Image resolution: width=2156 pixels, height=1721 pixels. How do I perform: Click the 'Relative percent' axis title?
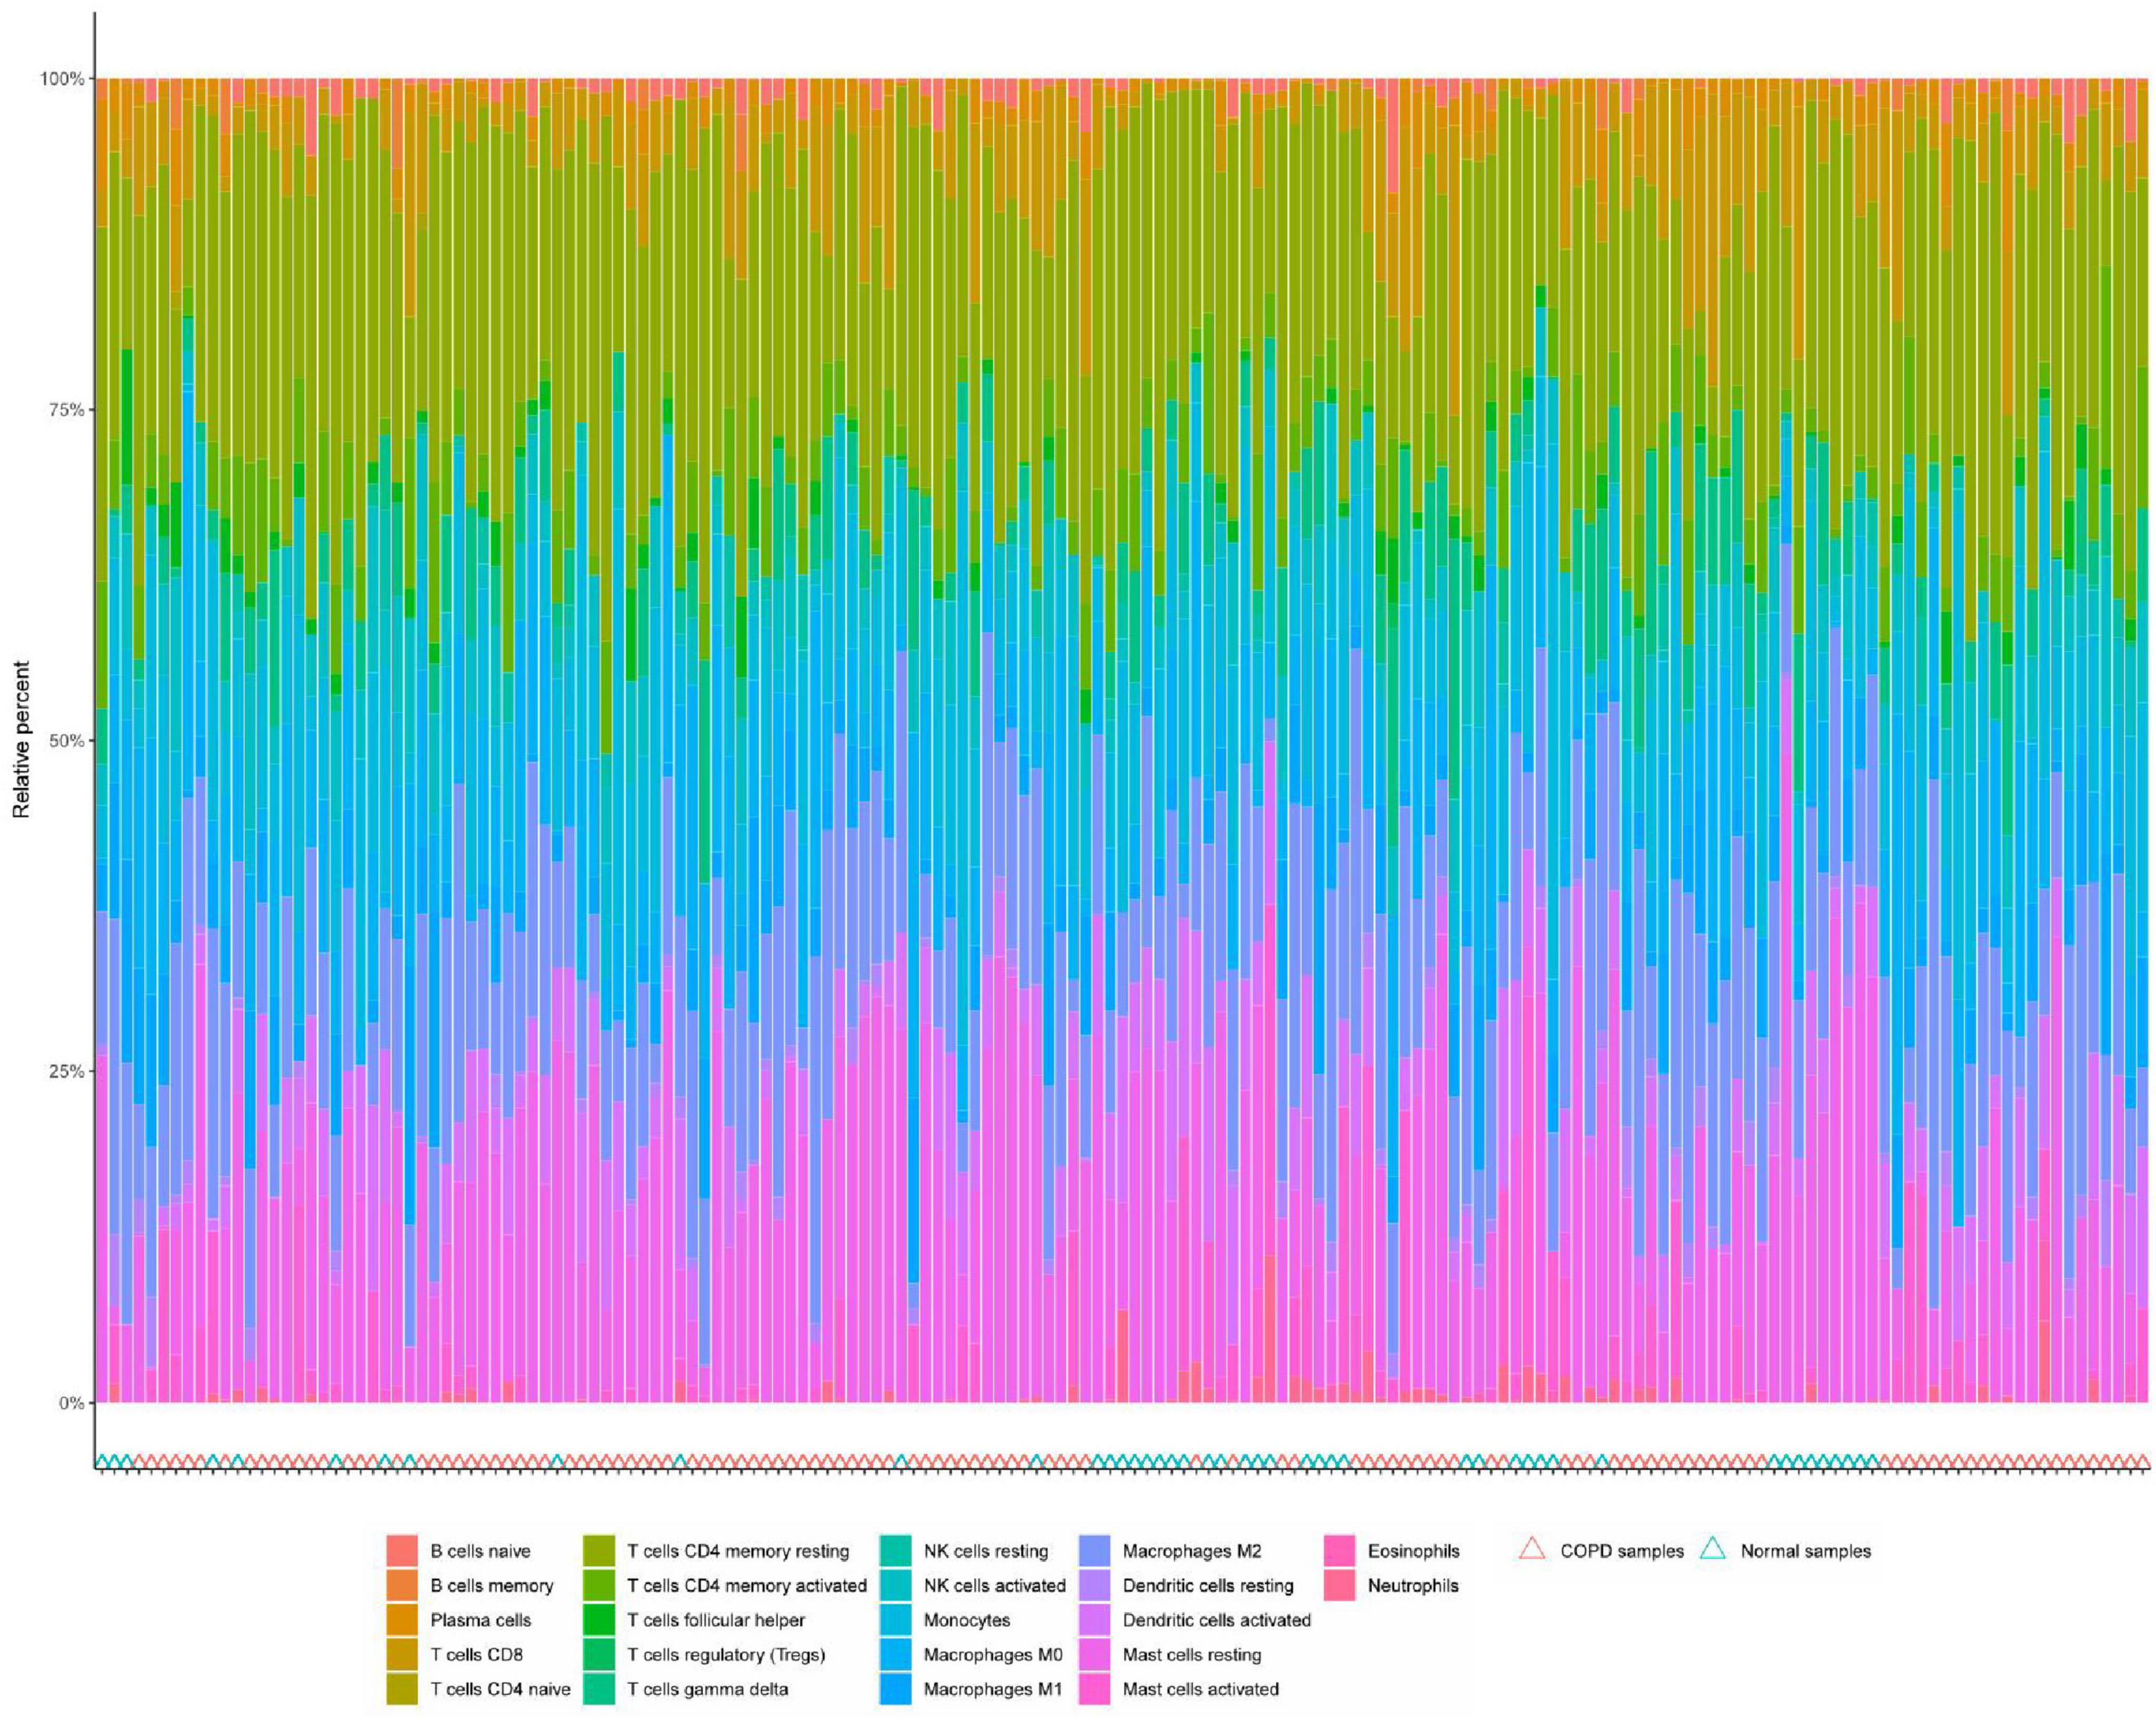click(x=22, y=739)
